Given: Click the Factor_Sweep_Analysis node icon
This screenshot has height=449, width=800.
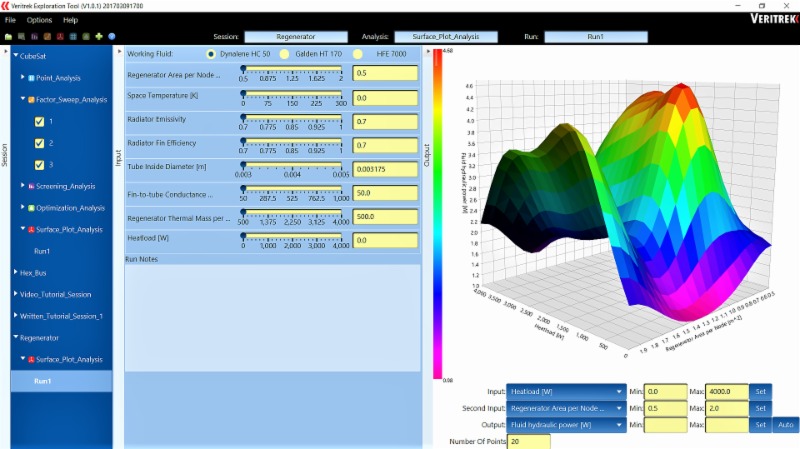Looking at the screenshot, I should click(31, 99).
